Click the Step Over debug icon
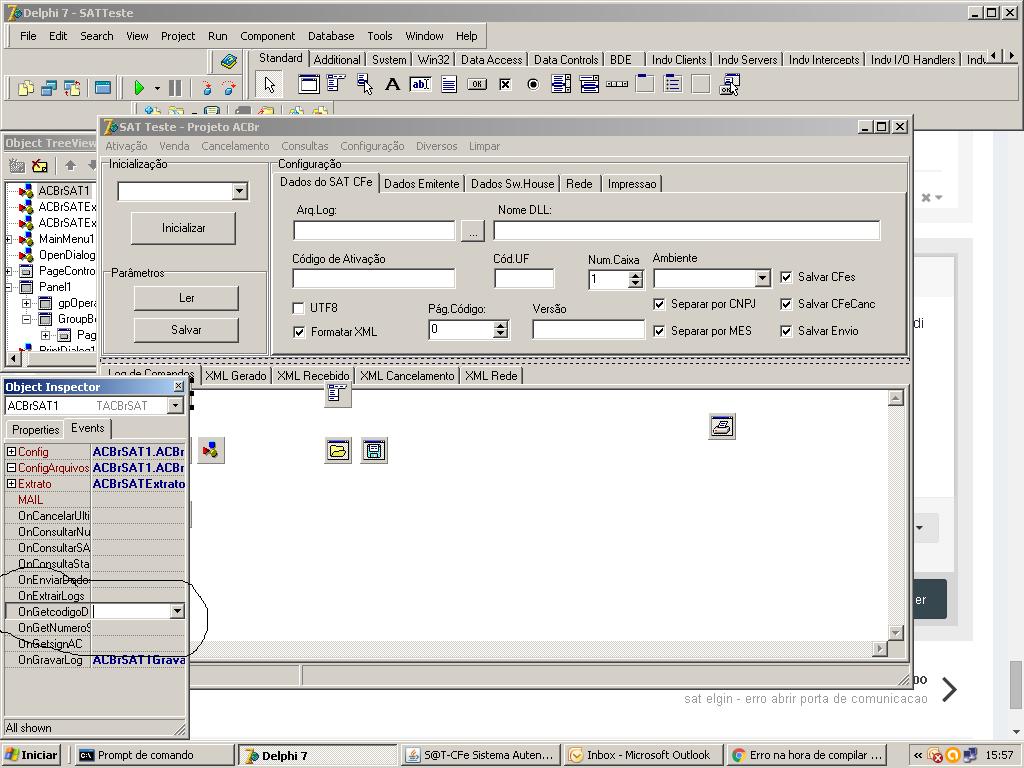 point(229,88)
